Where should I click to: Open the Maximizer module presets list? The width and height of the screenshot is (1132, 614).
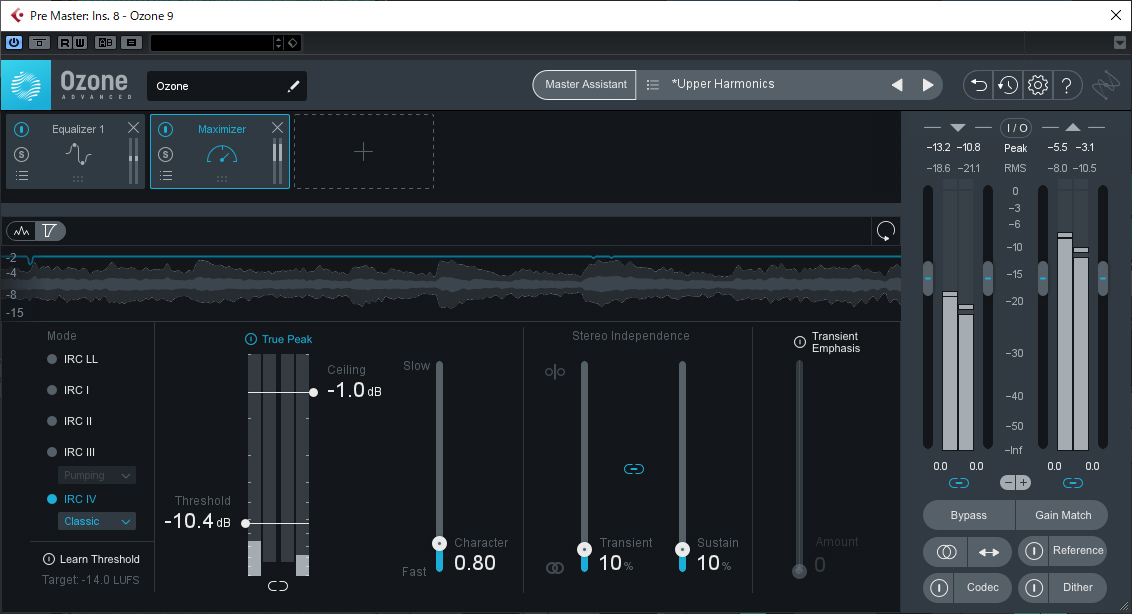point(165,176)
